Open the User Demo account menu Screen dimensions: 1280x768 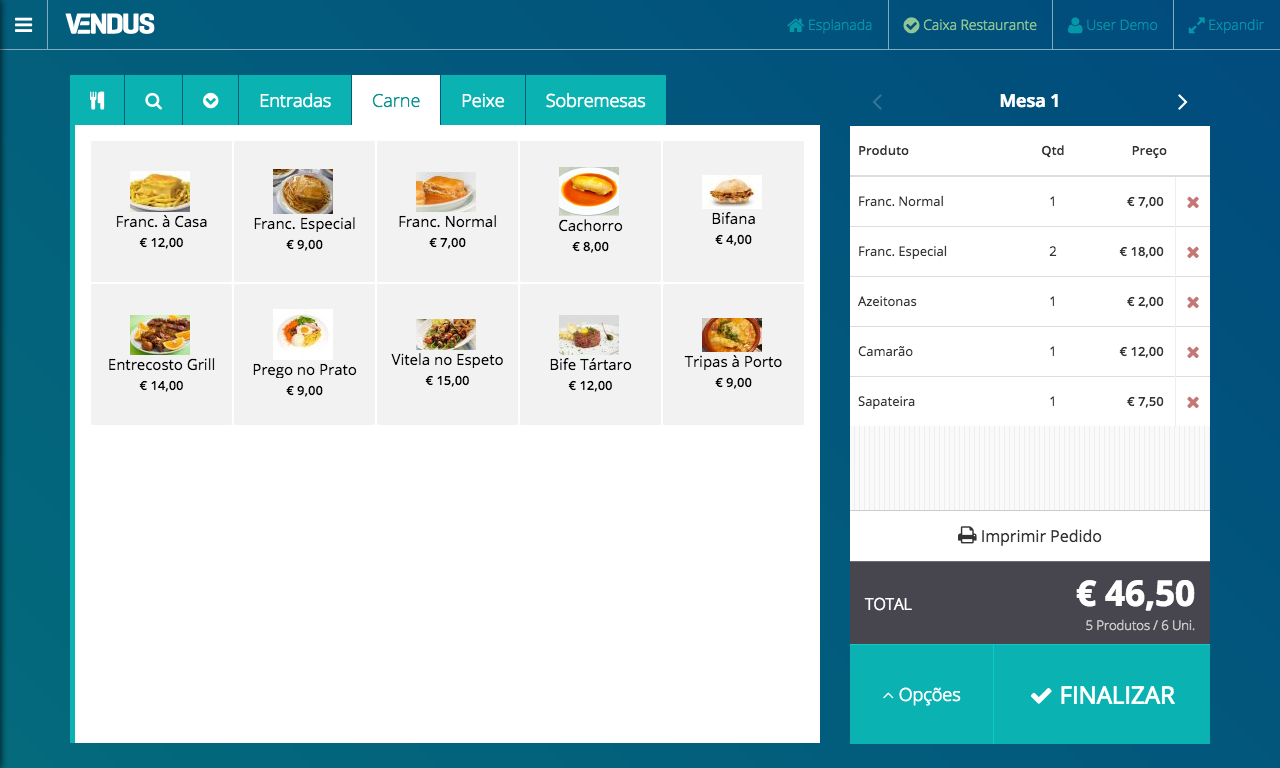point(1113,25)
